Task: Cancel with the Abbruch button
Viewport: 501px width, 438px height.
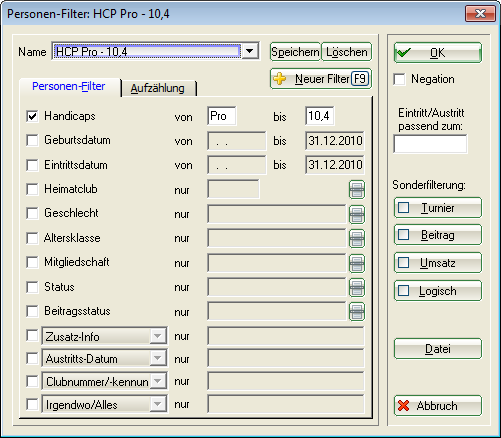Action: [438, 406]
